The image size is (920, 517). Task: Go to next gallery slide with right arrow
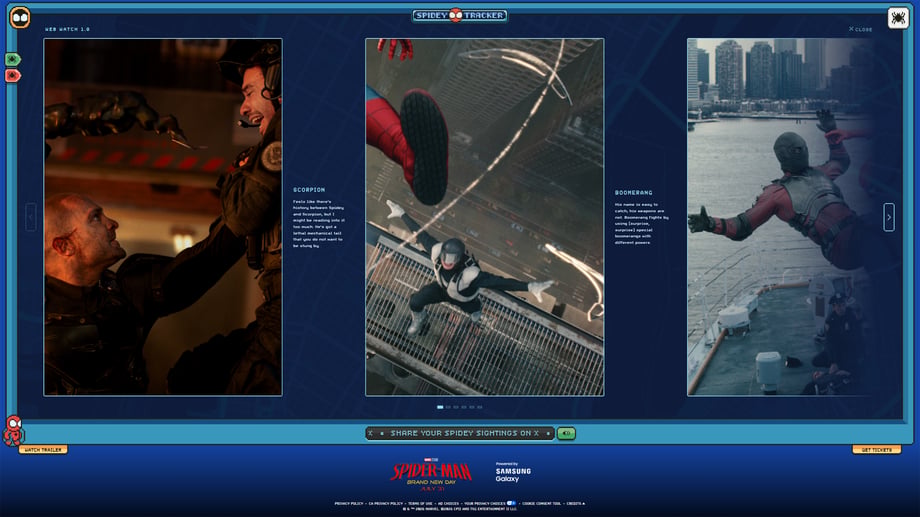[x=889, y=217]
